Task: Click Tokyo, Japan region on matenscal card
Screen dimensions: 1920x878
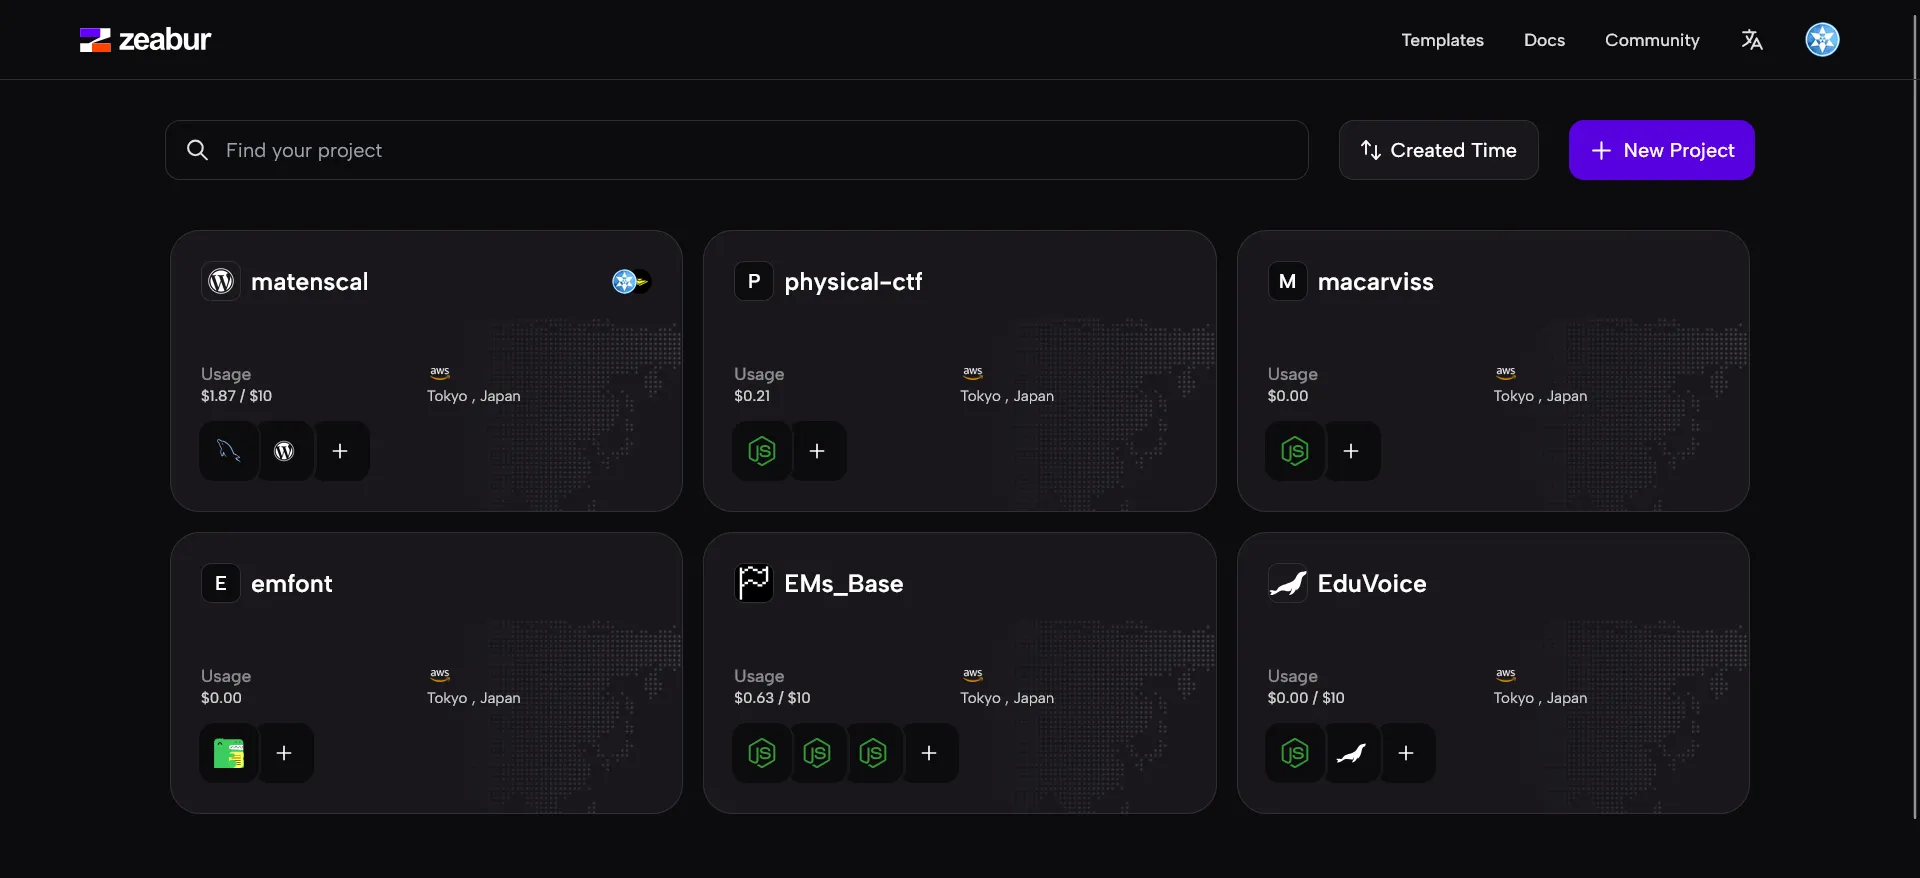Action: tap(473, 396)
